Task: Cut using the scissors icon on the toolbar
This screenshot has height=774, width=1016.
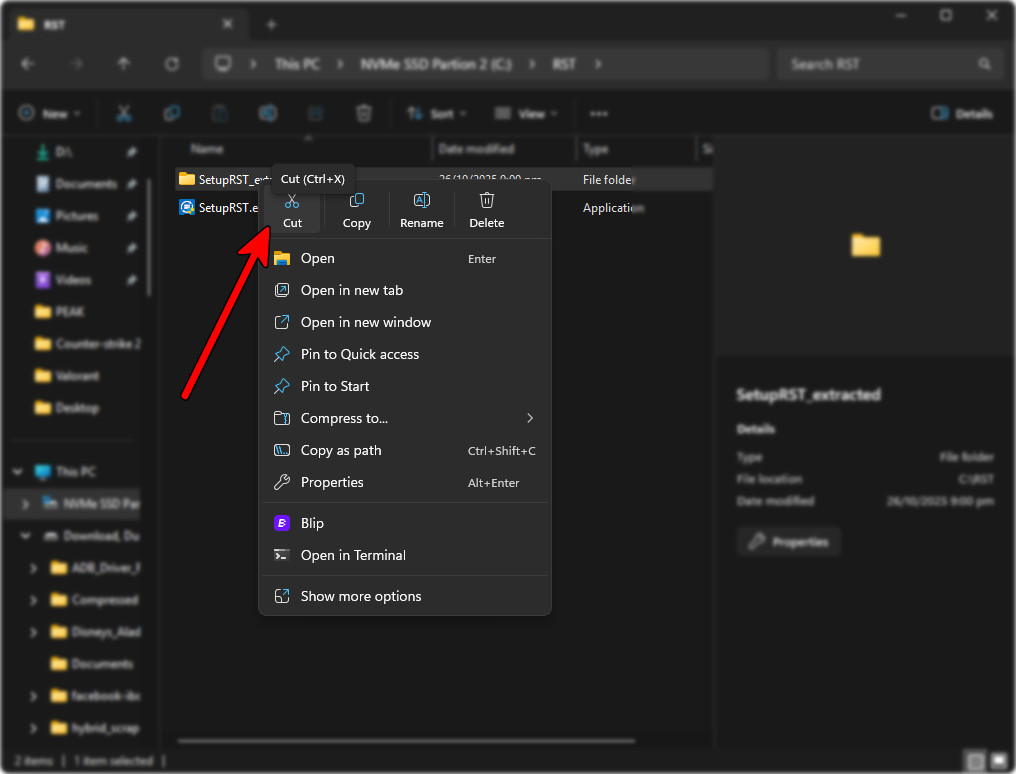Action: click(x=123, y=113)
